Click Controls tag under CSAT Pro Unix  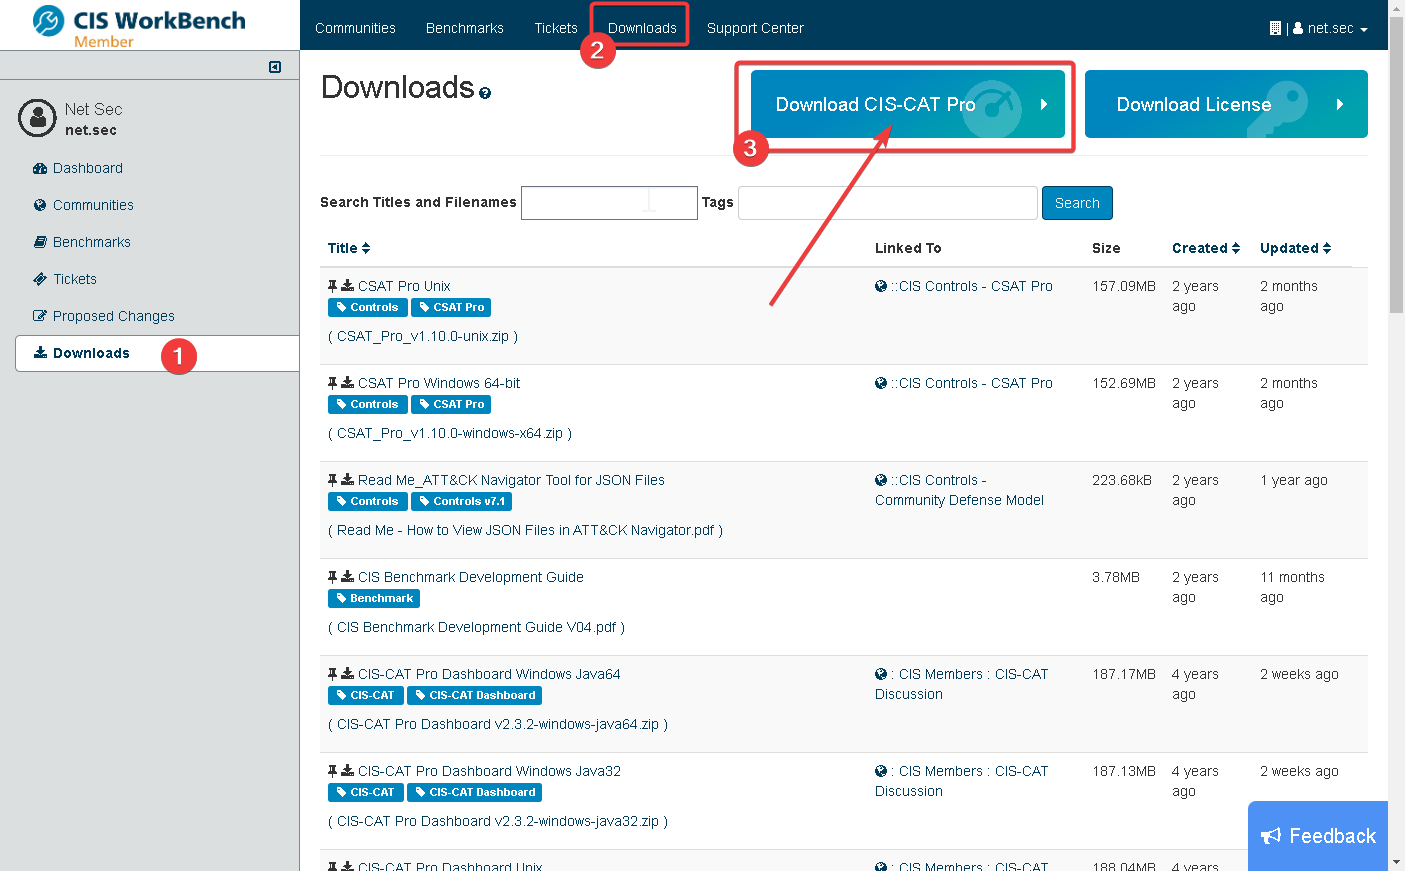pos(367,308)
